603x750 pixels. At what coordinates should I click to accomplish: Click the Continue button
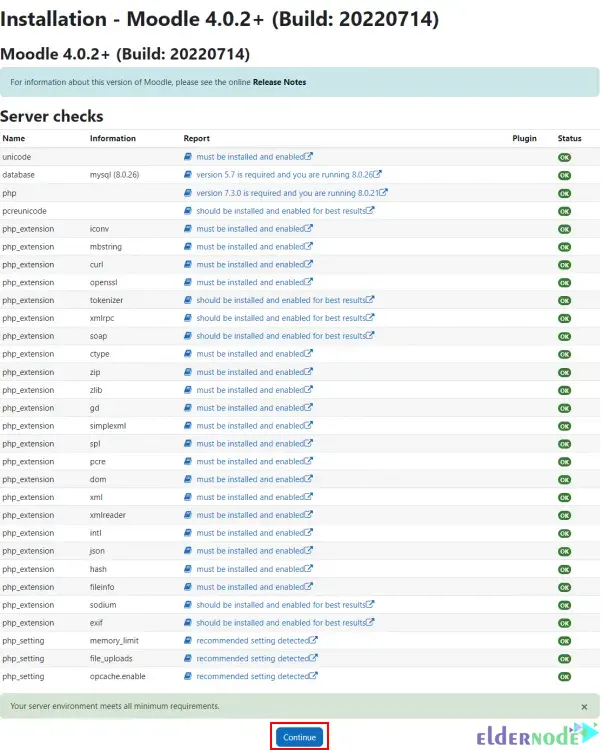tap(299, 737)
